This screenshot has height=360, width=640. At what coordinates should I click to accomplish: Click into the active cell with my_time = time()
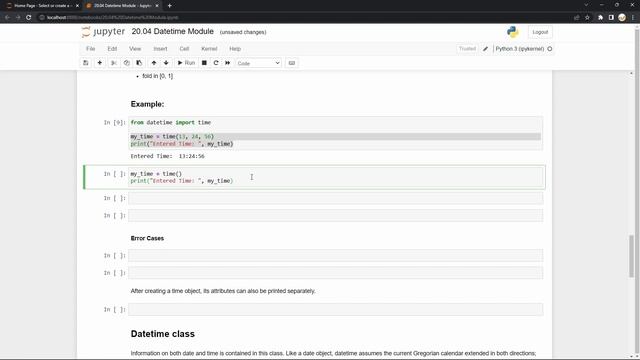[336, 177]
